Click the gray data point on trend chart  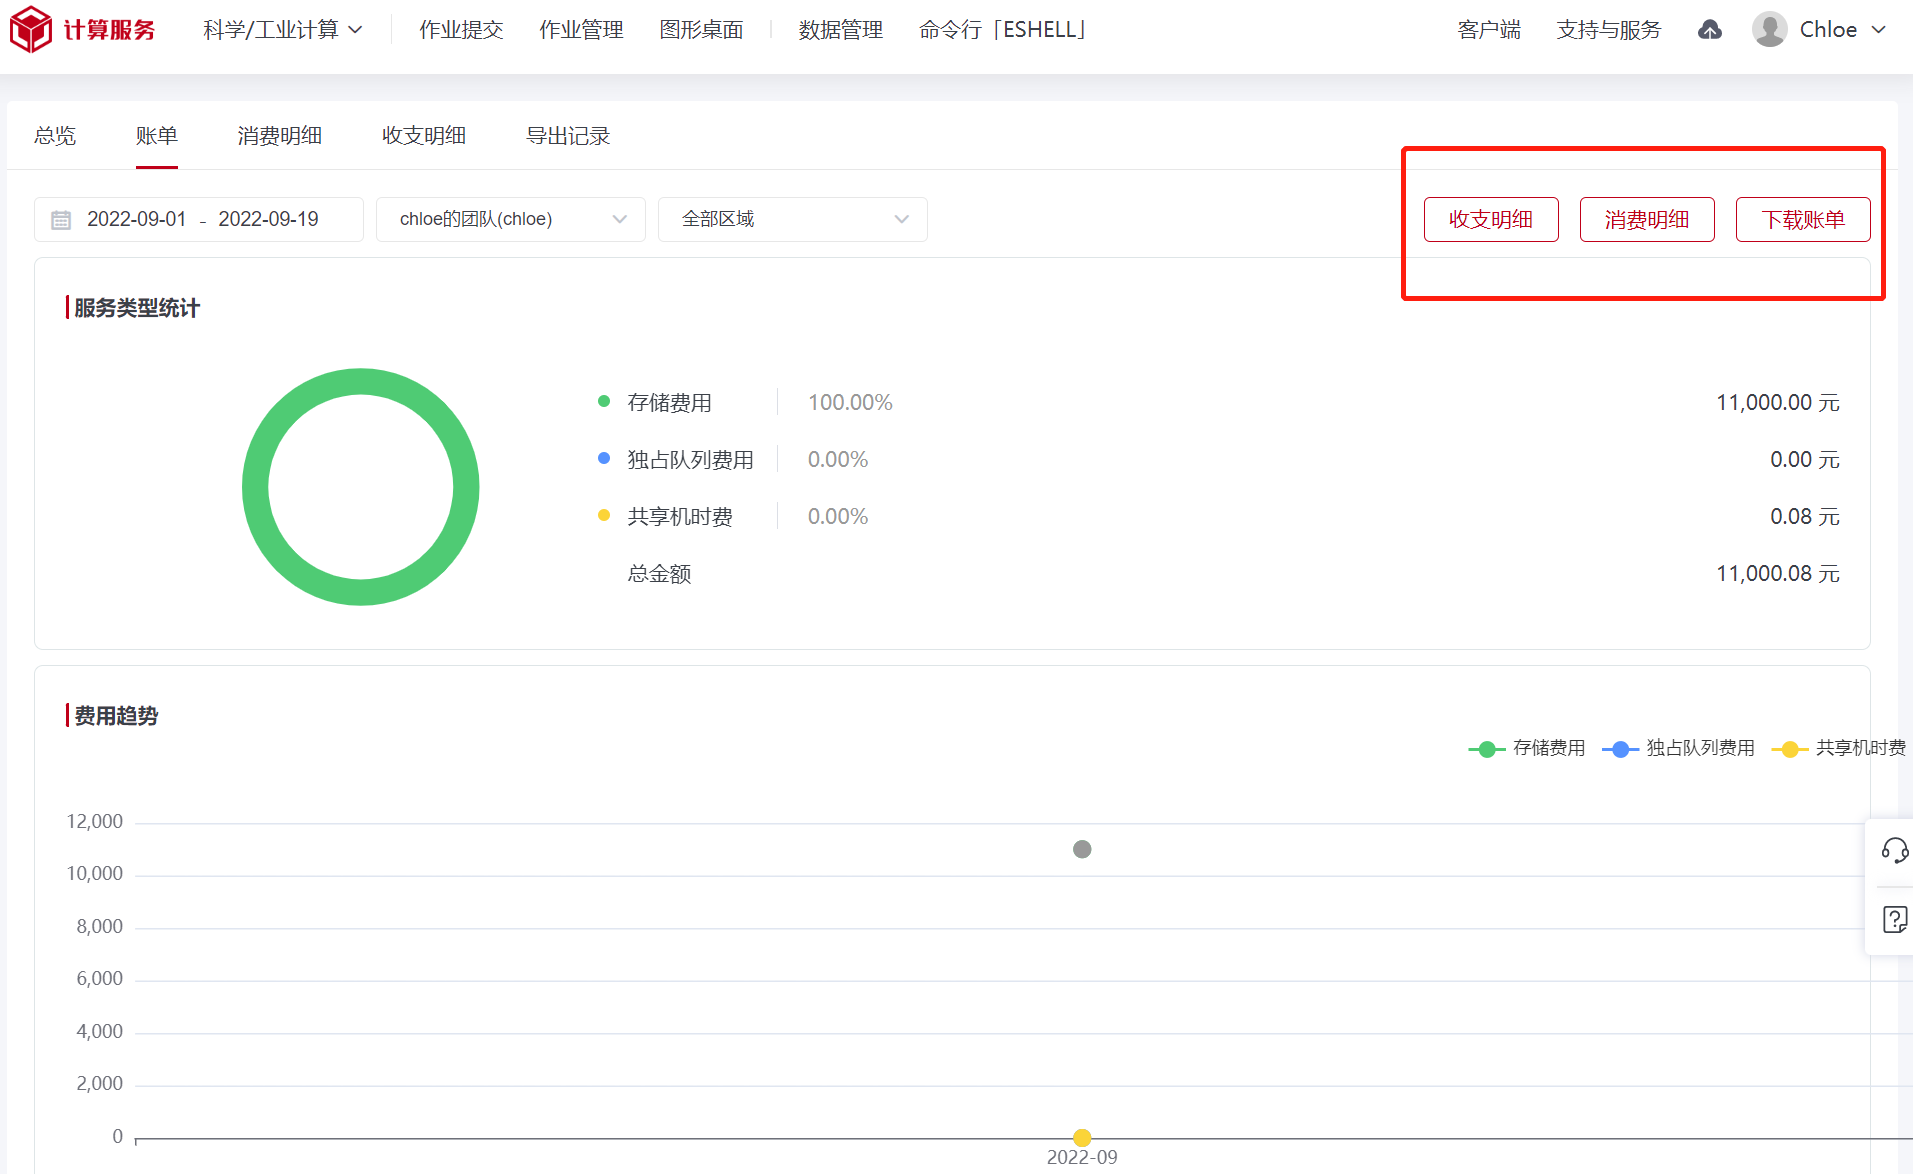pyautogui.click(x=1082, y=849)
